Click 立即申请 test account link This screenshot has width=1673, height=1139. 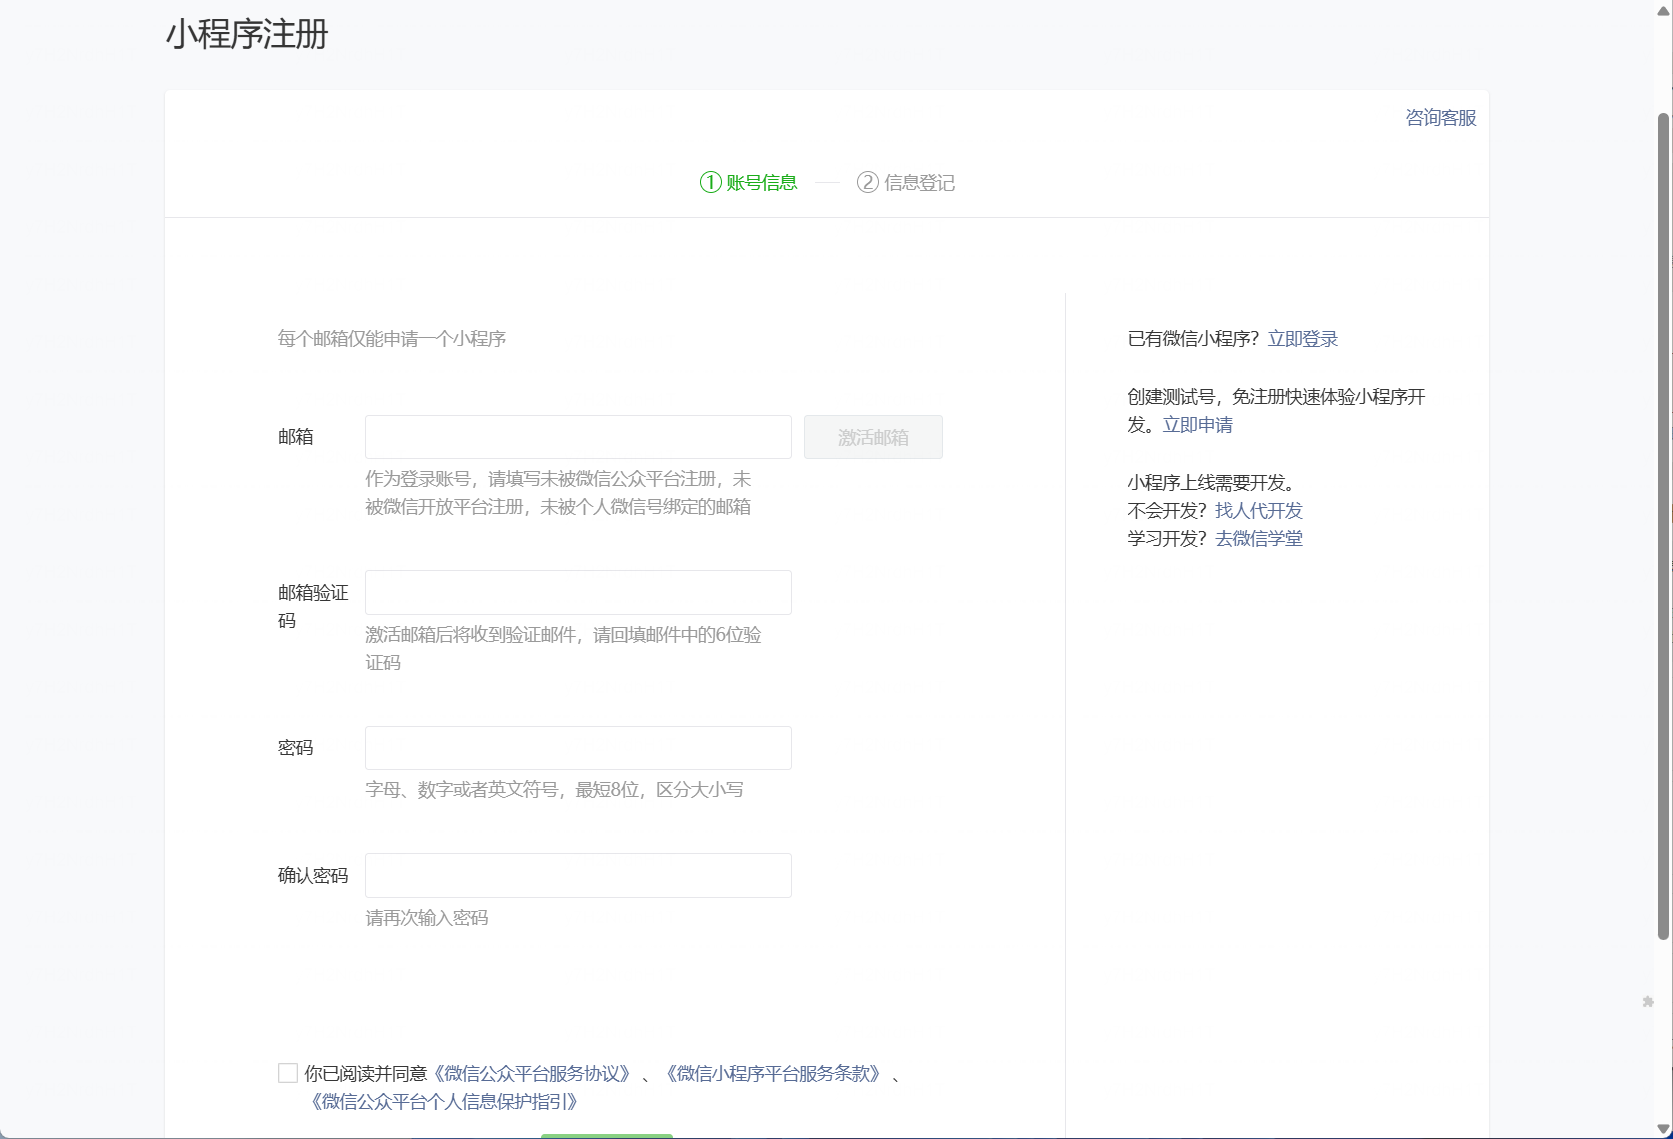tap(1198, 424)
